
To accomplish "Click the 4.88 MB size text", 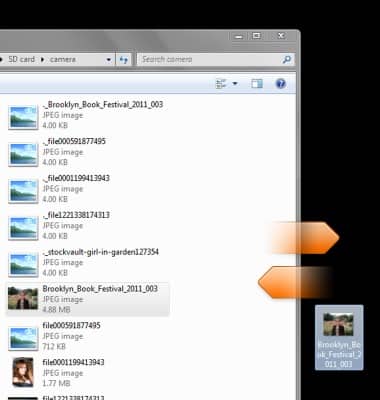I will pos(56,310).
